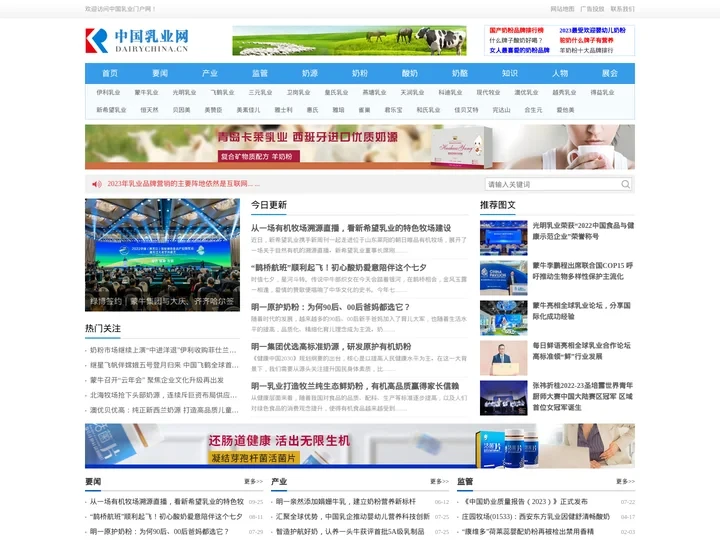Click the search magnifier icon
Image resolution: width=720 pixels, height=540 pixels.
[625, 184]
